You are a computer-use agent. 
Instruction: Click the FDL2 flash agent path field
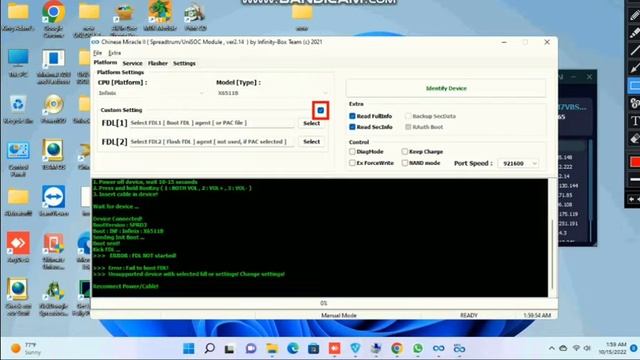click(x=212, y=142)
